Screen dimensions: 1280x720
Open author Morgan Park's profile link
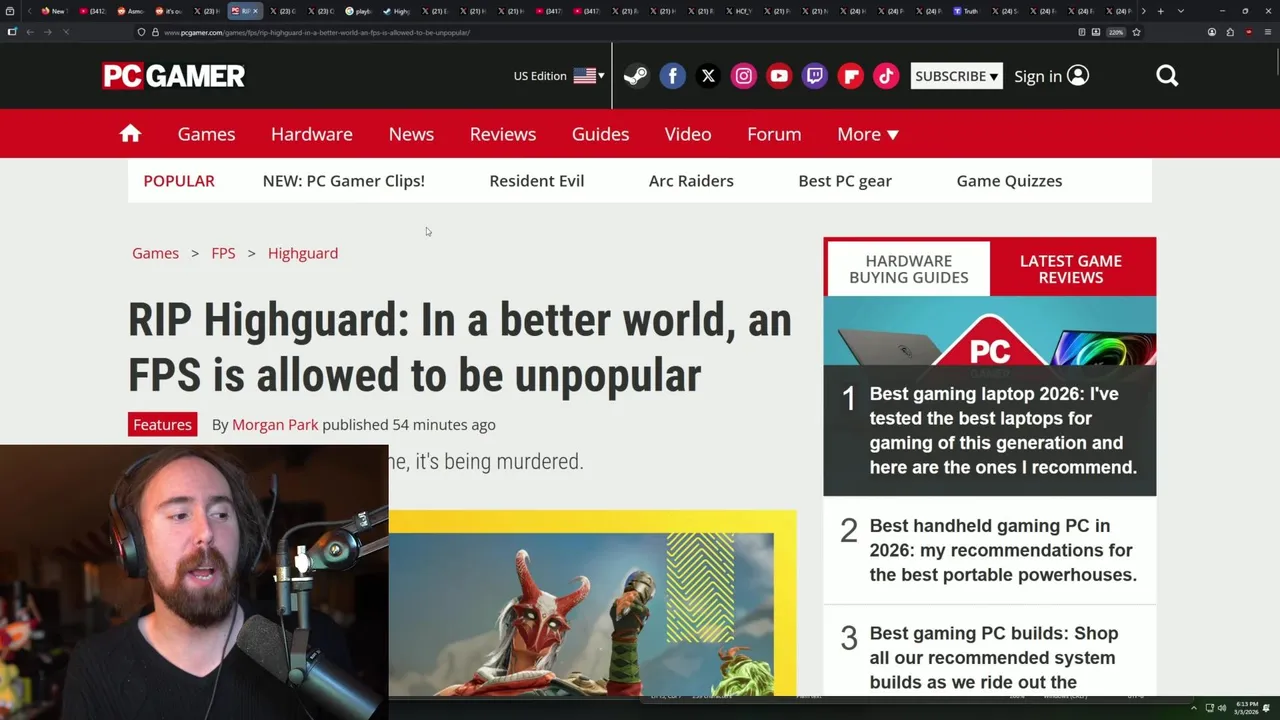click(275, 425)
